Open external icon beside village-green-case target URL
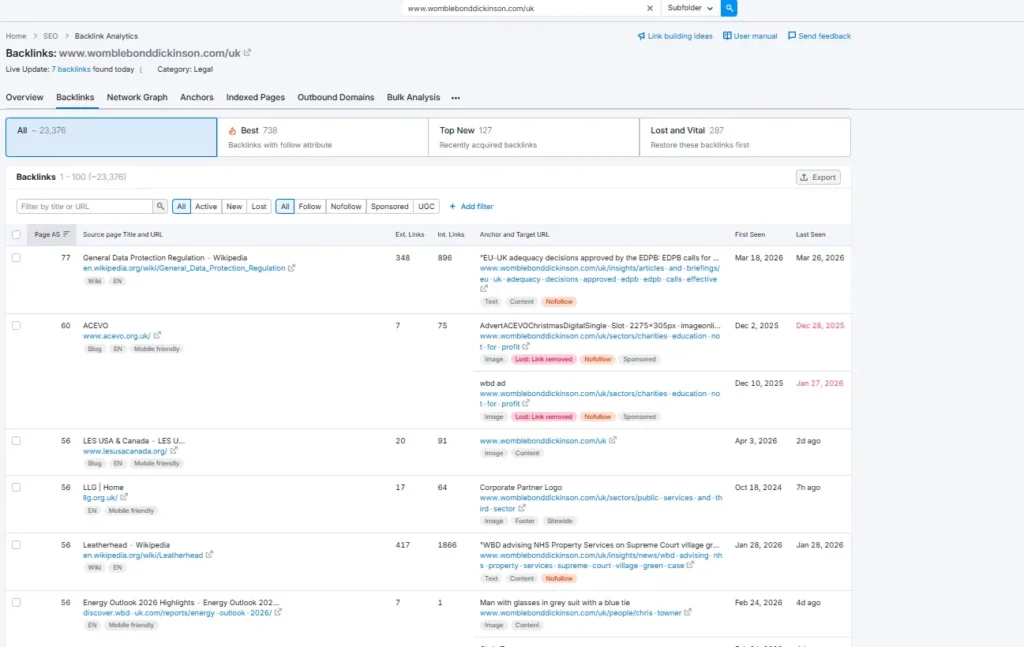This screenshot has width=1024, height=647. (x=690, y=565)
